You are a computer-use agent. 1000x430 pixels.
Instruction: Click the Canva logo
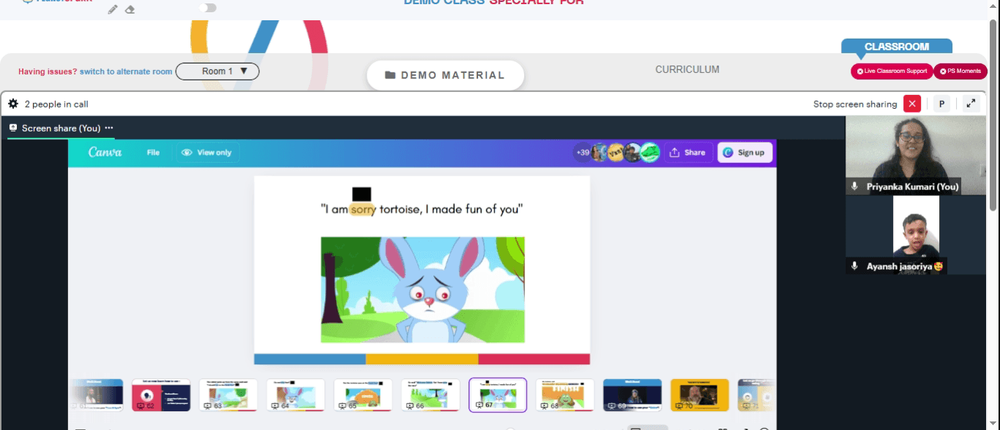pos(105,152)
